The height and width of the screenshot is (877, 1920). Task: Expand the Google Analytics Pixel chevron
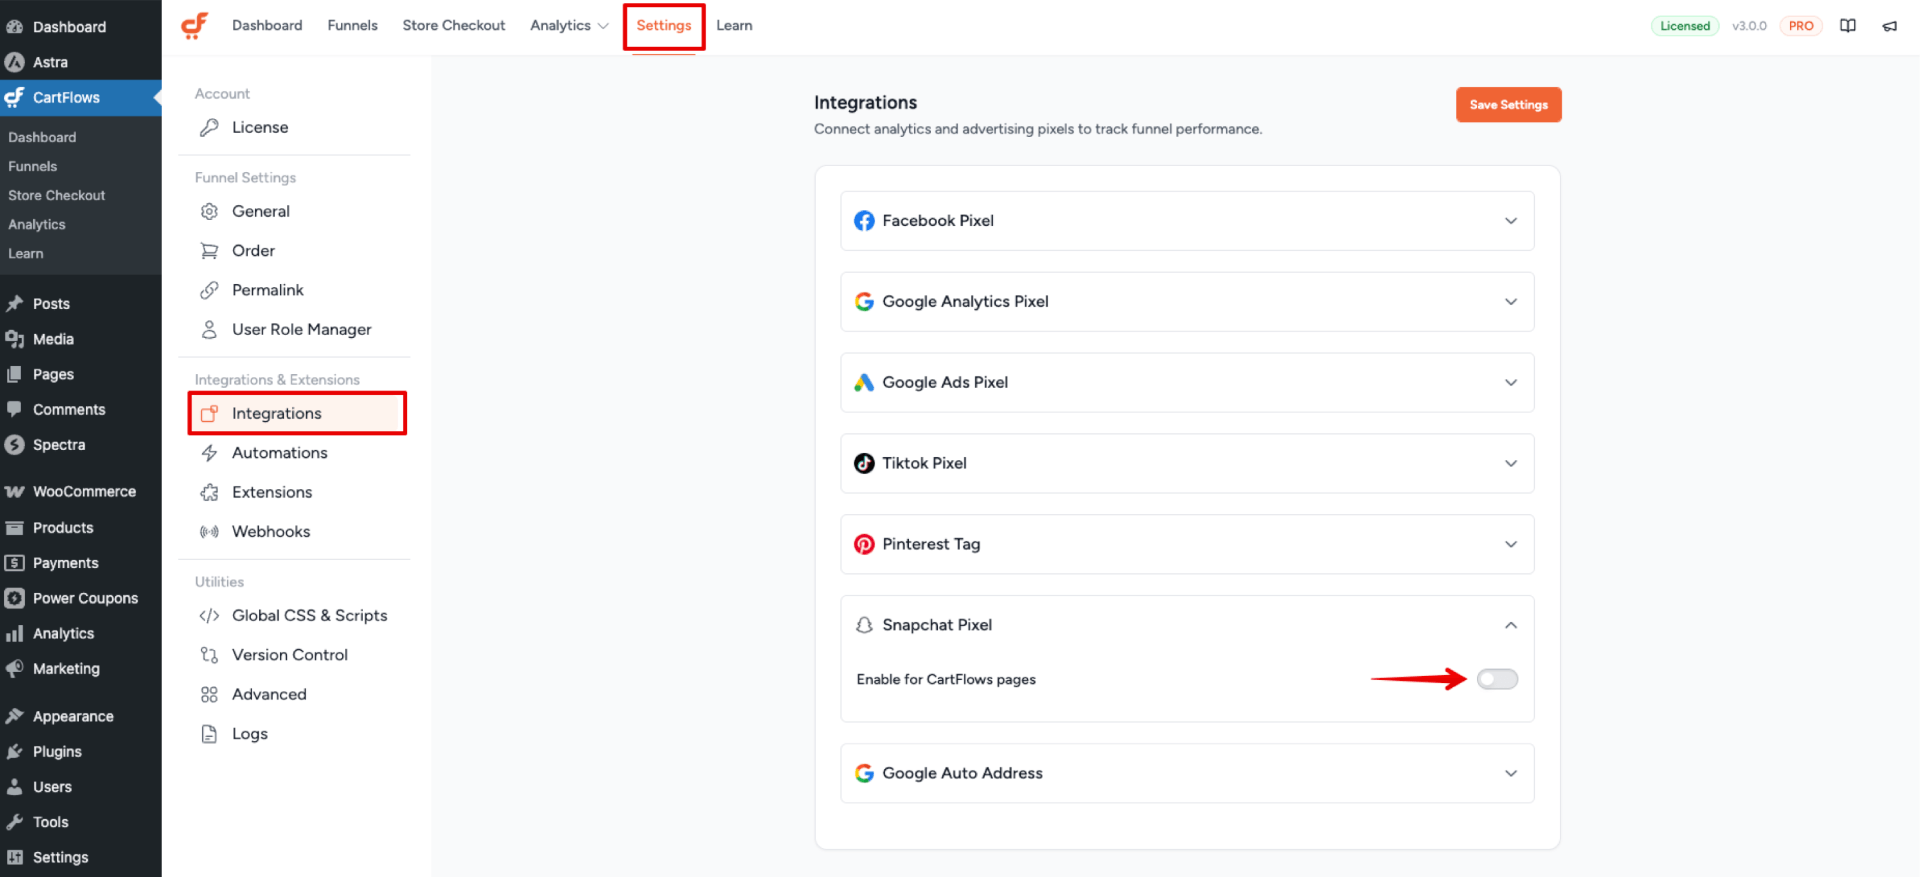point(1511,302)
